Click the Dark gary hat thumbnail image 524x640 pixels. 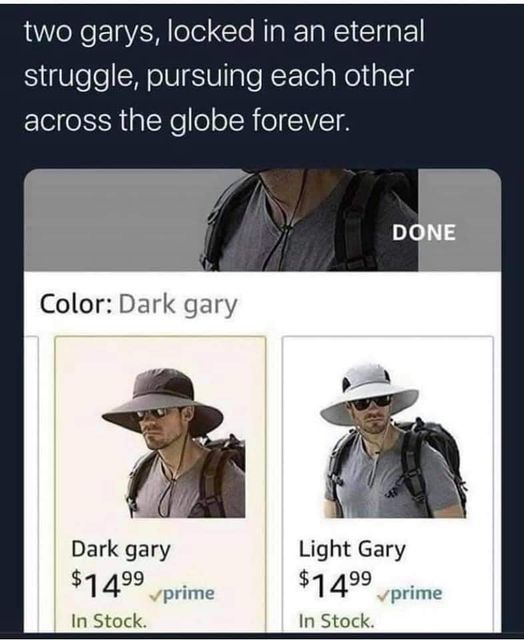[x=173, y=443]
